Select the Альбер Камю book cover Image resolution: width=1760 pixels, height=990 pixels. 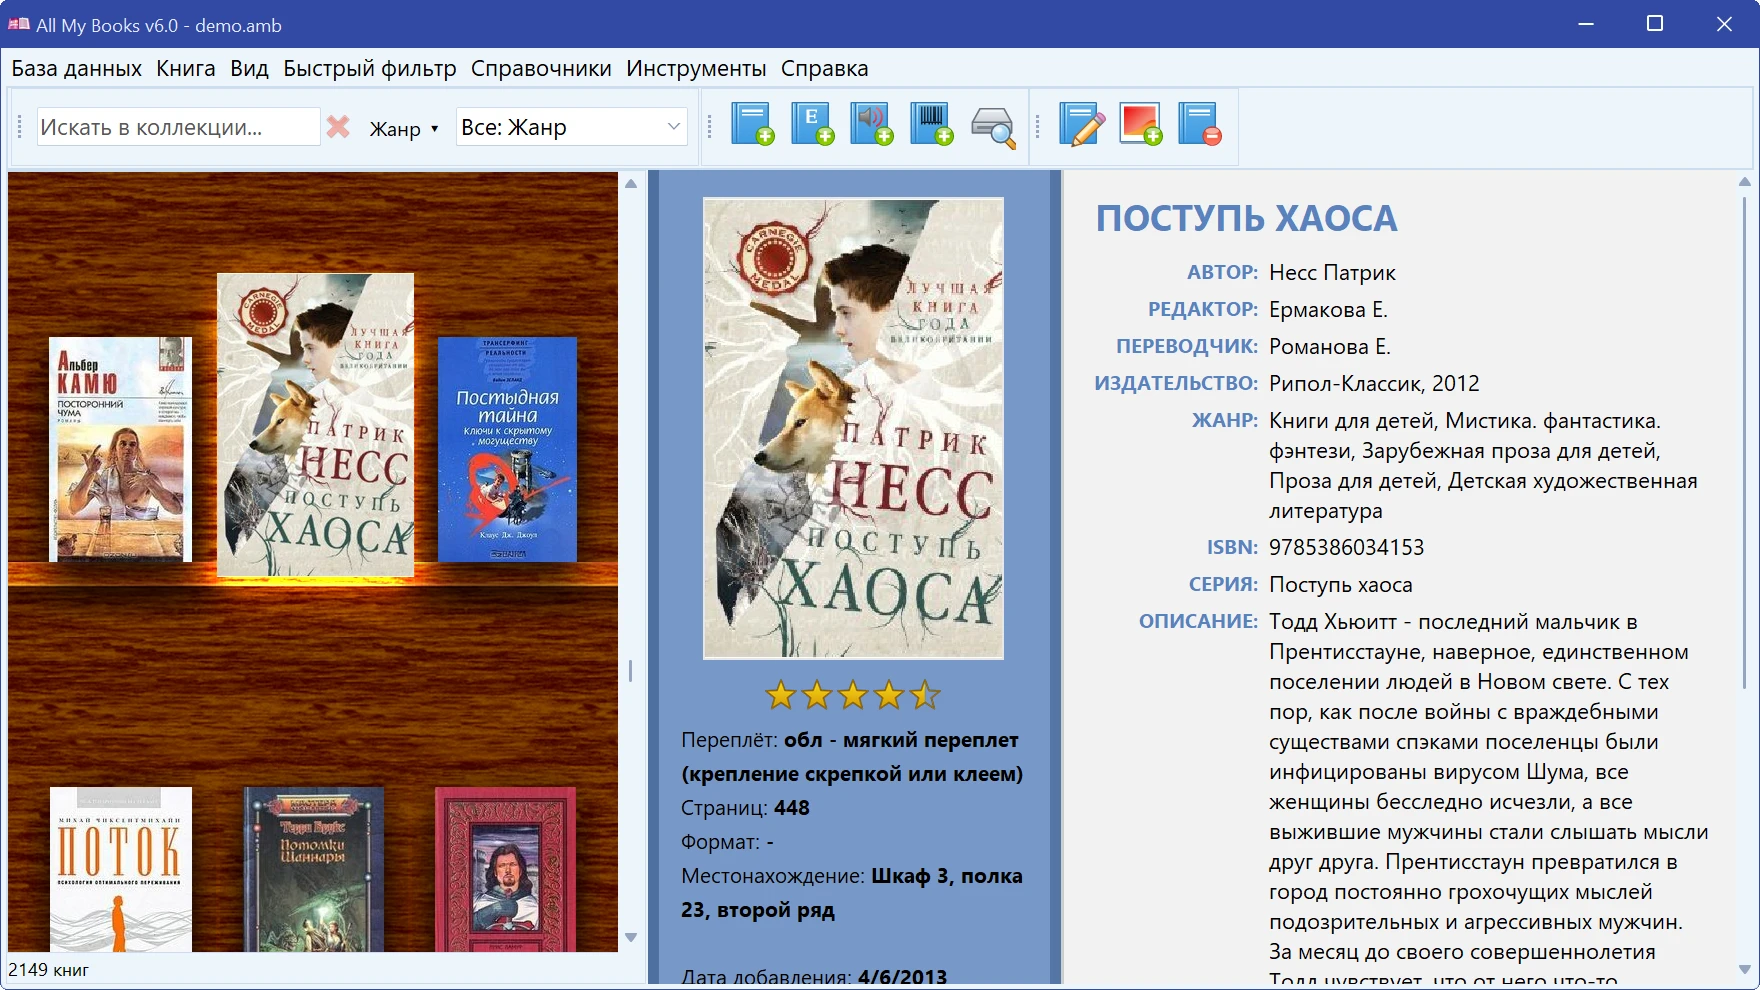tap(120, 449)
